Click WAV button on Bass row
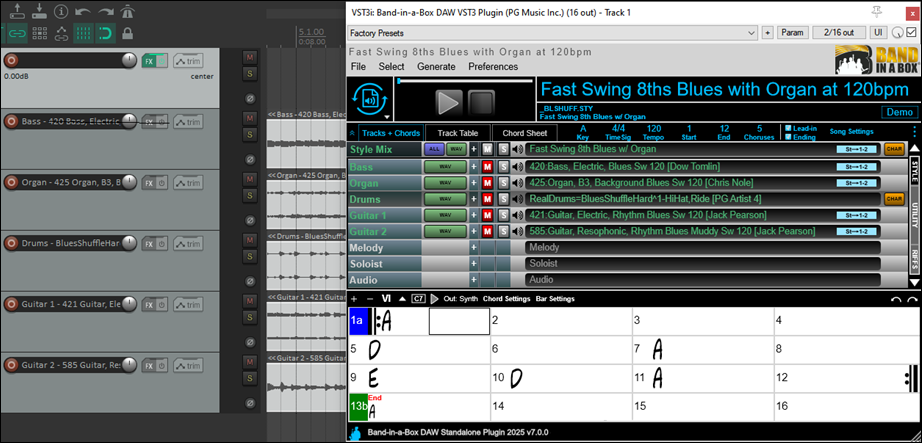Screen dimensions: 922x443 tap(445, 167)
